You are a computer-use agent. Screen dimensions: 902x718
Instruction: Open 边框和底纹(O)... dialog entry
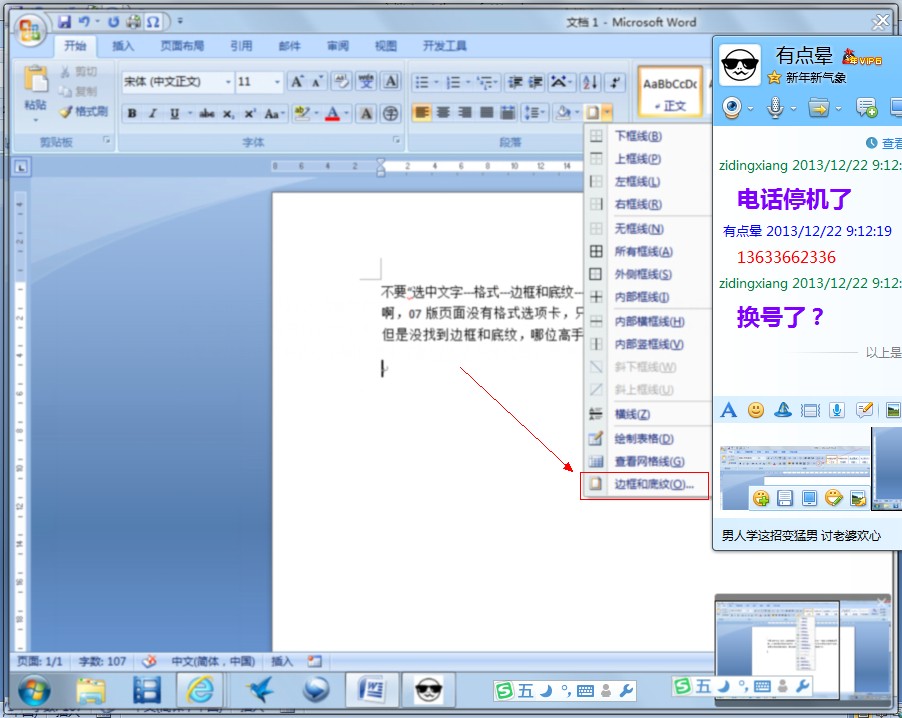645,484
